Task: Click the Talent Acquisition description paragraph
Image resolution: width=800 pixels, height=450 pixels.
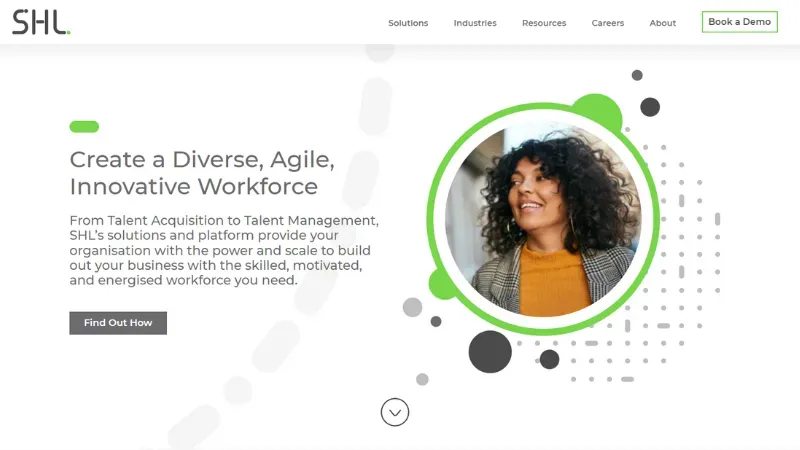Action: (x=224, y=250)
